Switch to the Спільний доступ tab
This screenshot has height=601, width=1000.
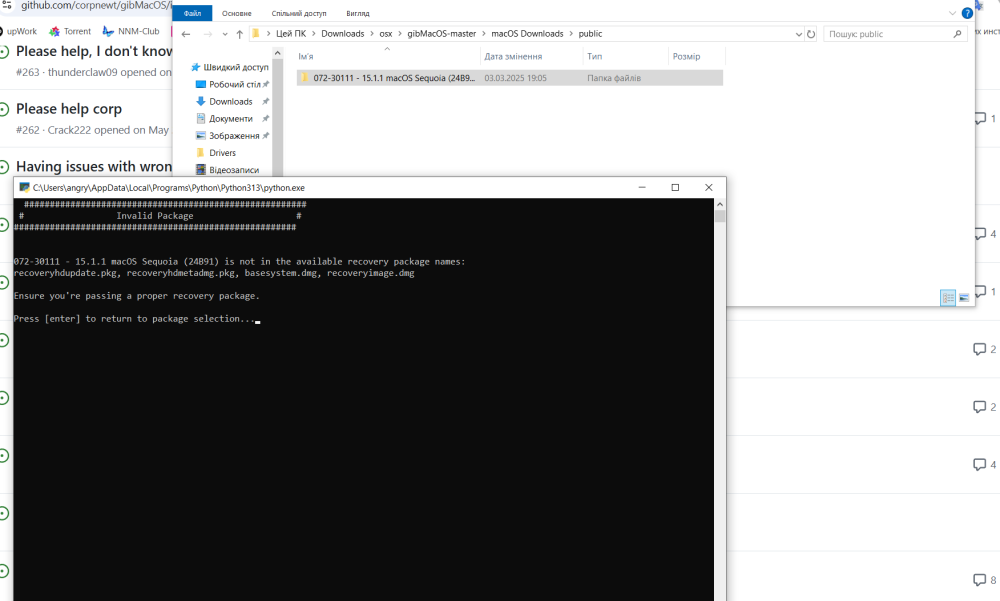pos(298,13)
